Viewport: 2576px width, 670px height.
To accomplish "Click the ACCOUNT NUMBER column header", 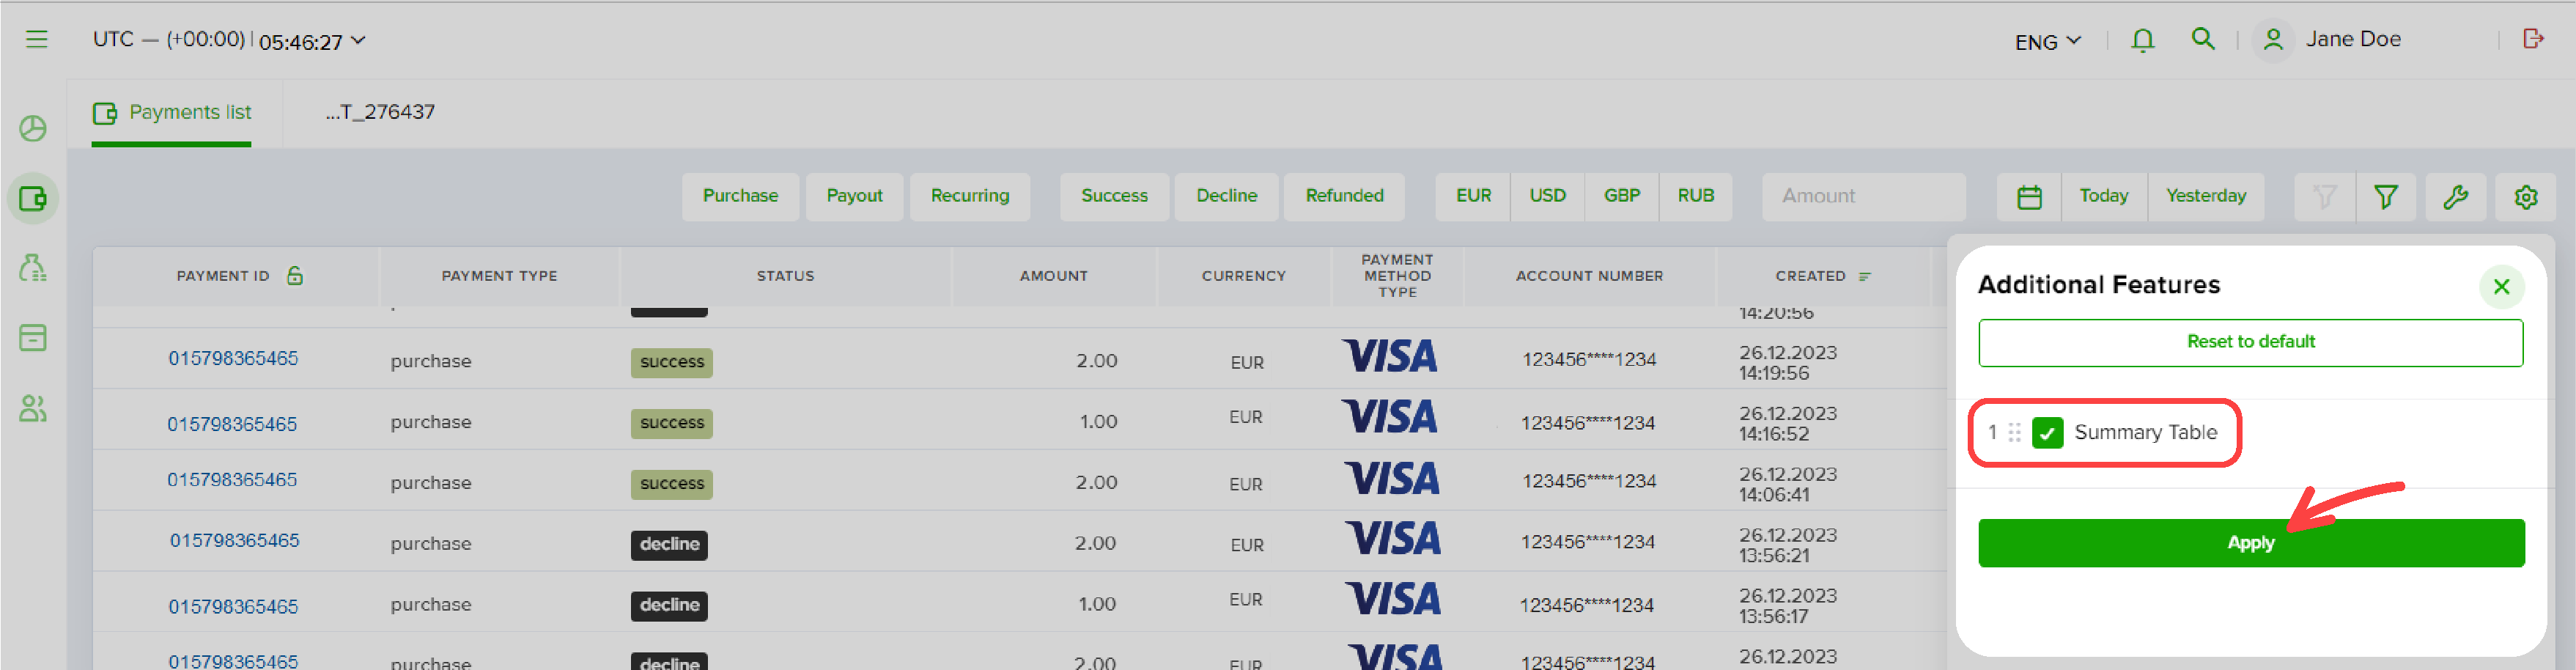I will [x=1589, y=276].
